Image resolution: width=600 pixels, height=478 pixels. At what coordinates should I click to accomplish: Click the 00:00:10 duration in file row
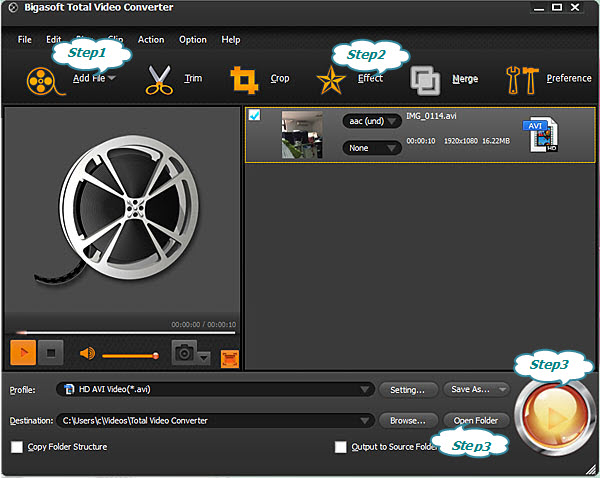click(421, 141)
